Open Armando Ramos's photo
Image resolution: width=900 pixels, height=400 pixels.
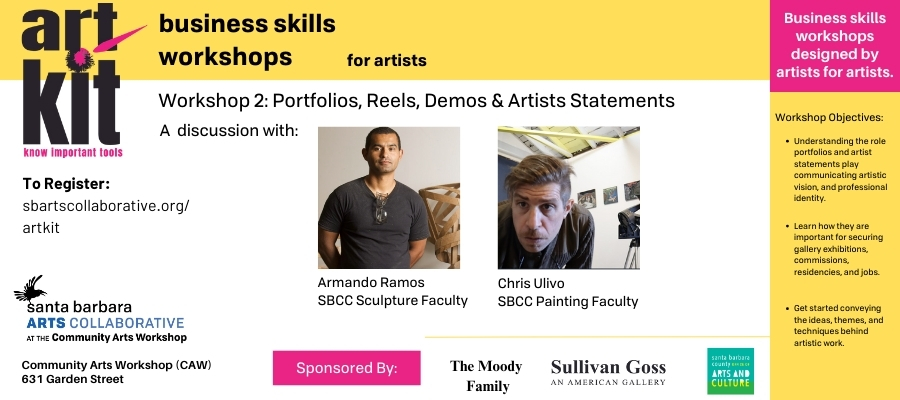pyautogui.click(x=388, y=198)
